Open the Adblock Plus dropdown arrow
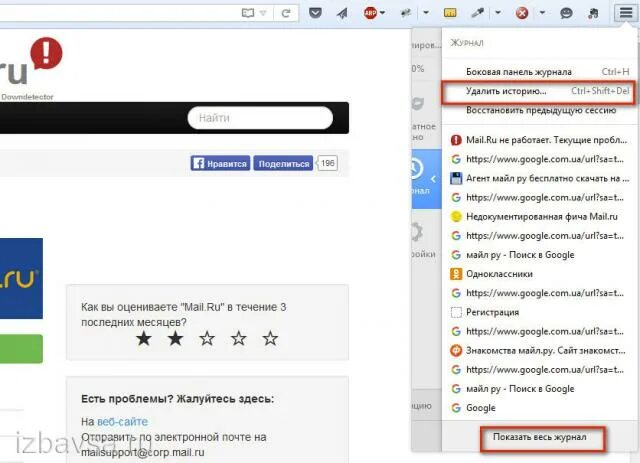Image resolution: width=640 pixels, height=463 pixels. coord(382,13)
